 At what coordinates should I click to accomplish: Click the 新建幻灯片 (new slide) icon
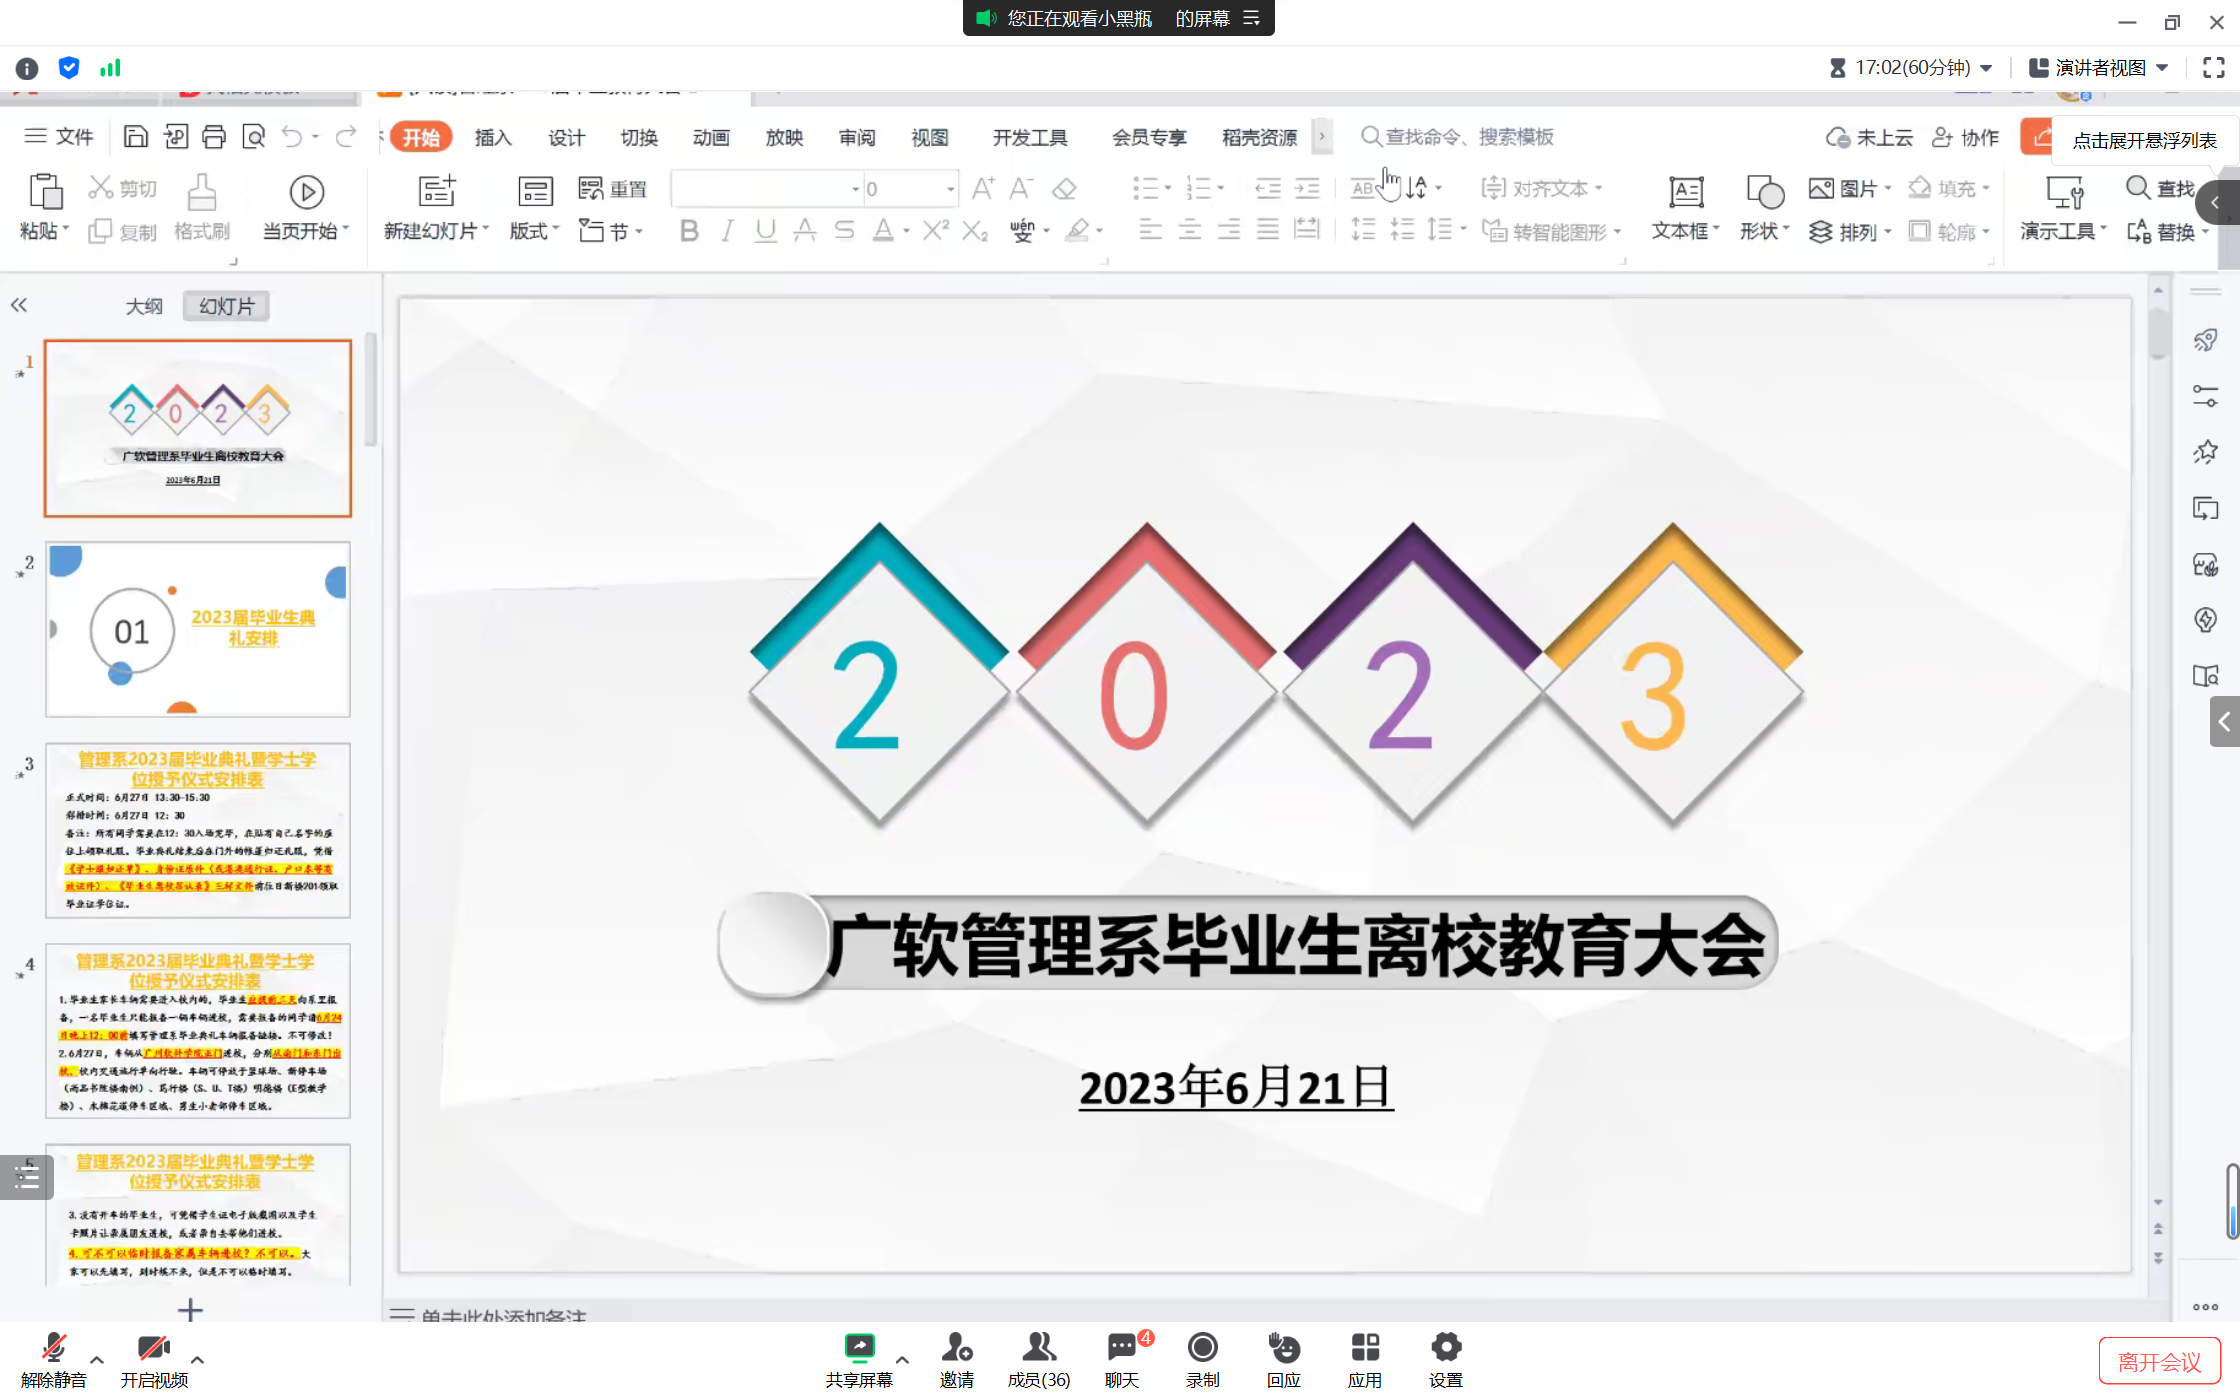(436, 191)
